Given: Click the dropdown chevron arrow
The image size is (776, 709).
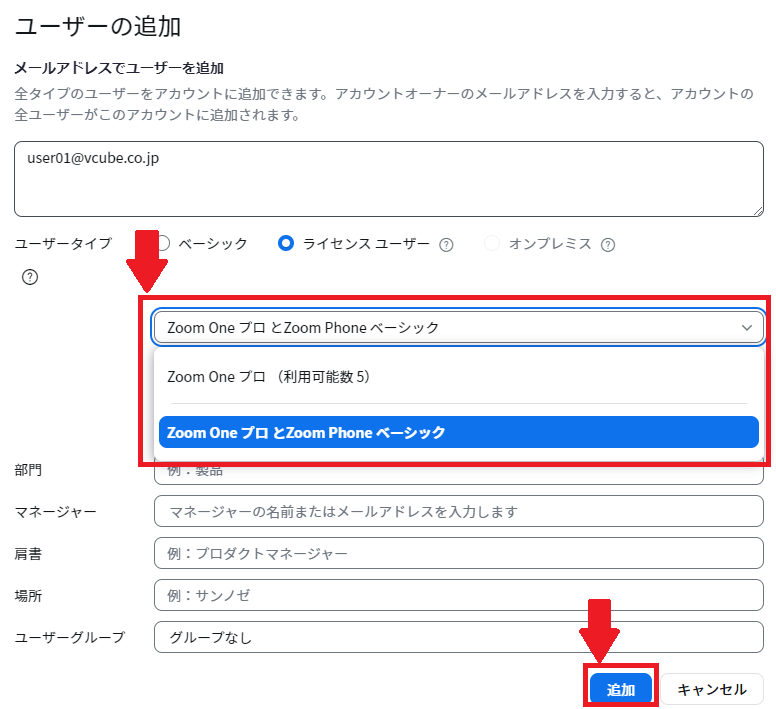Looking at the screenshot, I should 747,328.
